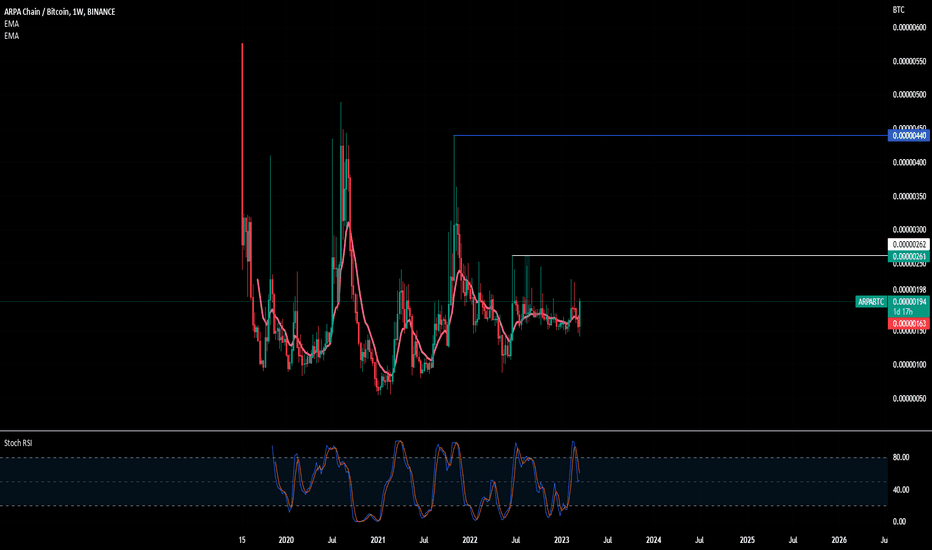This screenshot has width=932, height=550.
Task: Click the '15' date label on time axis
Action: 242,540
